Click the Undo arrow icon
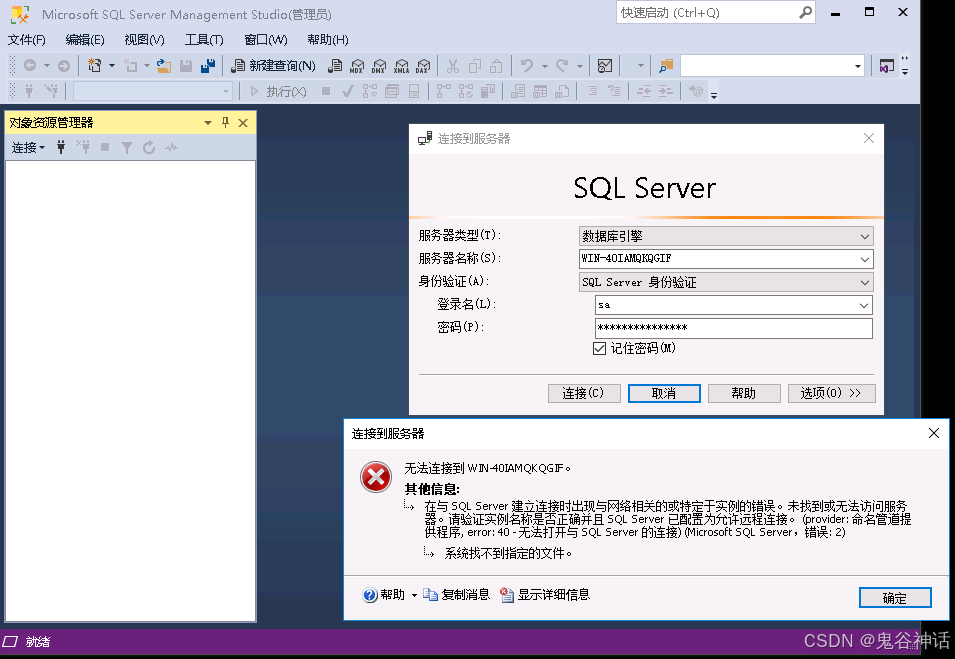This screenshot has height=659, width=955. pos(527,65)
